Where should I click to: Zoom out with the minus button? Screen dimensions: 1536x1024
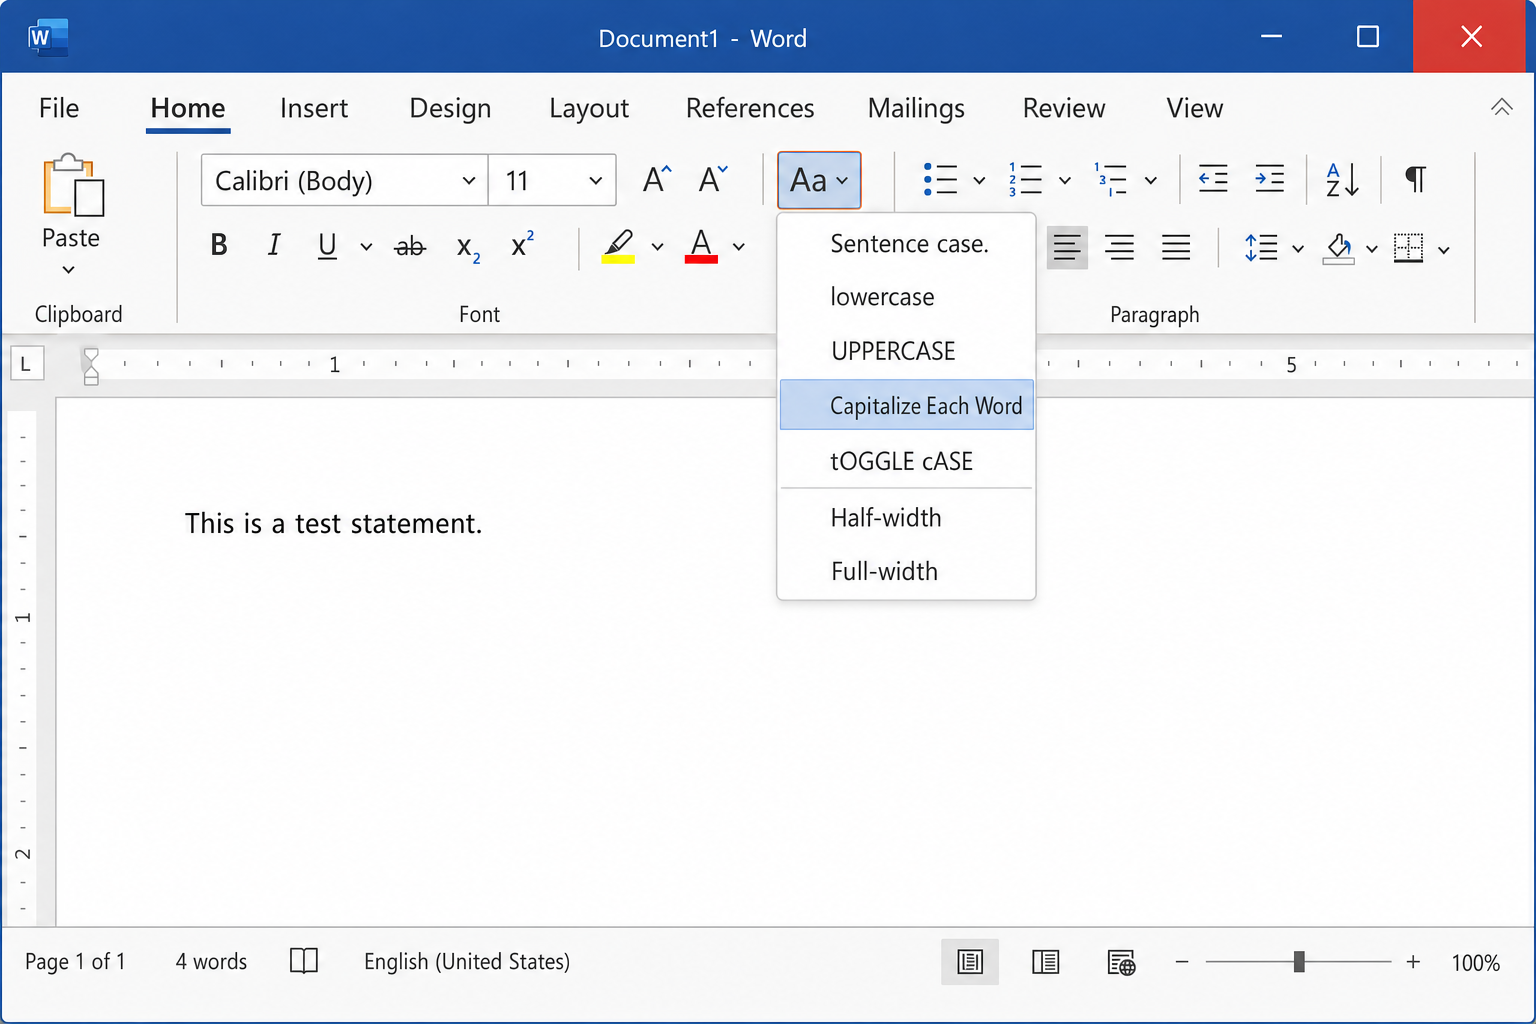tap(1182, 962)
